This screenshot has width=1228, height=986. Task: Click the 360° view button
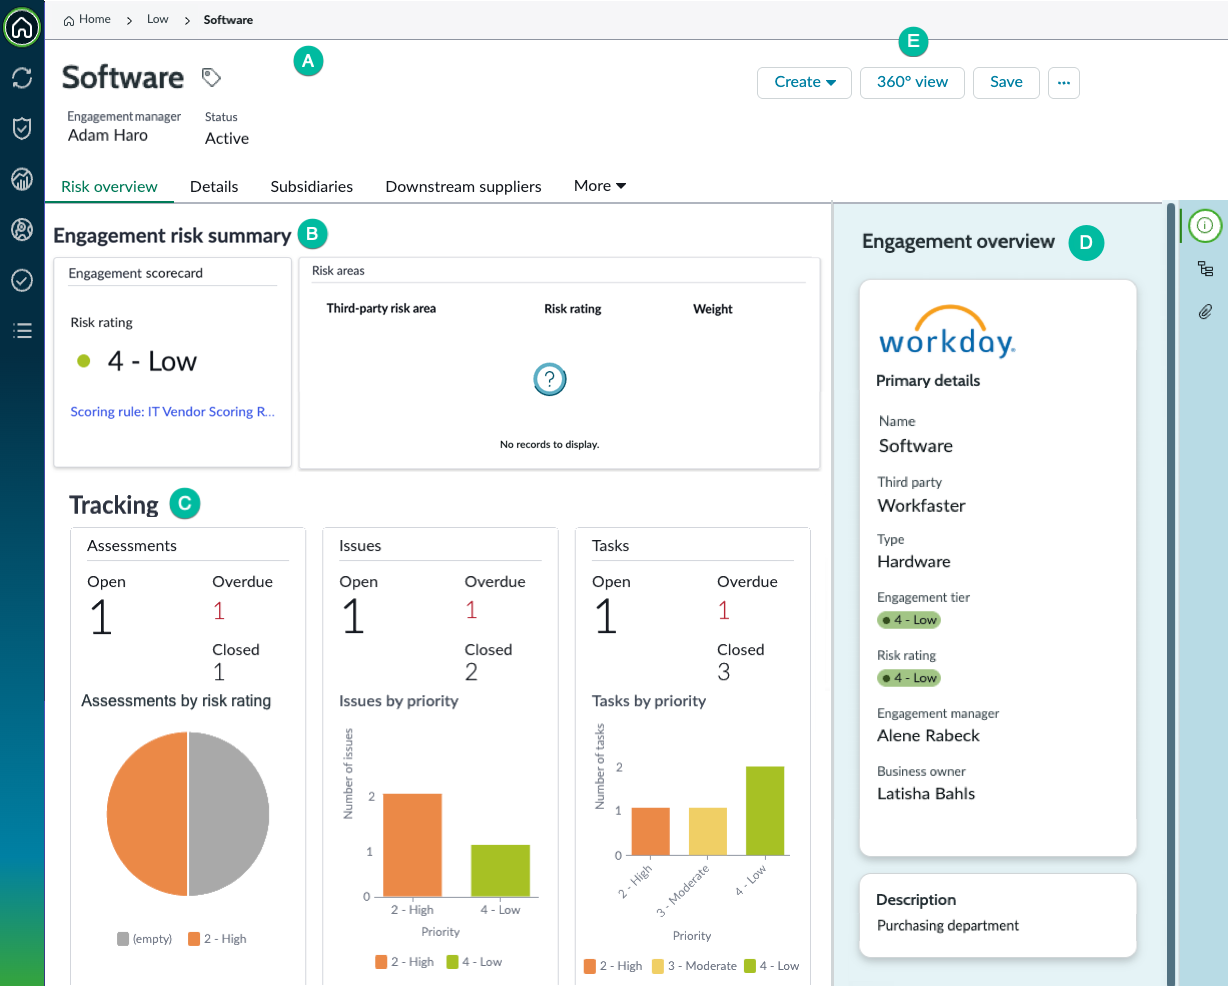point(912,82)
